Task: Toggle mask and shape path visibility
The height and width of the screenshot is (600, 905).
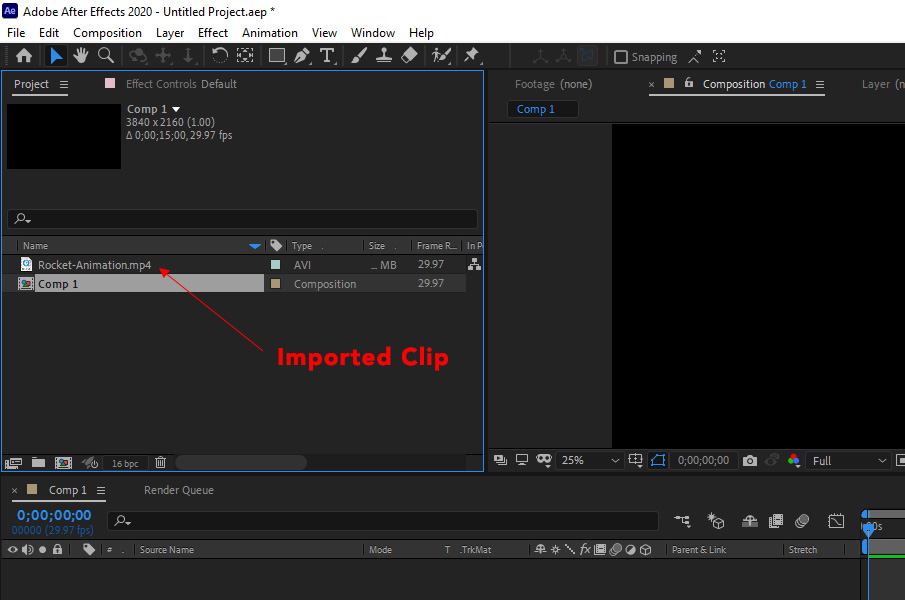Action: [x=658, y=461]
